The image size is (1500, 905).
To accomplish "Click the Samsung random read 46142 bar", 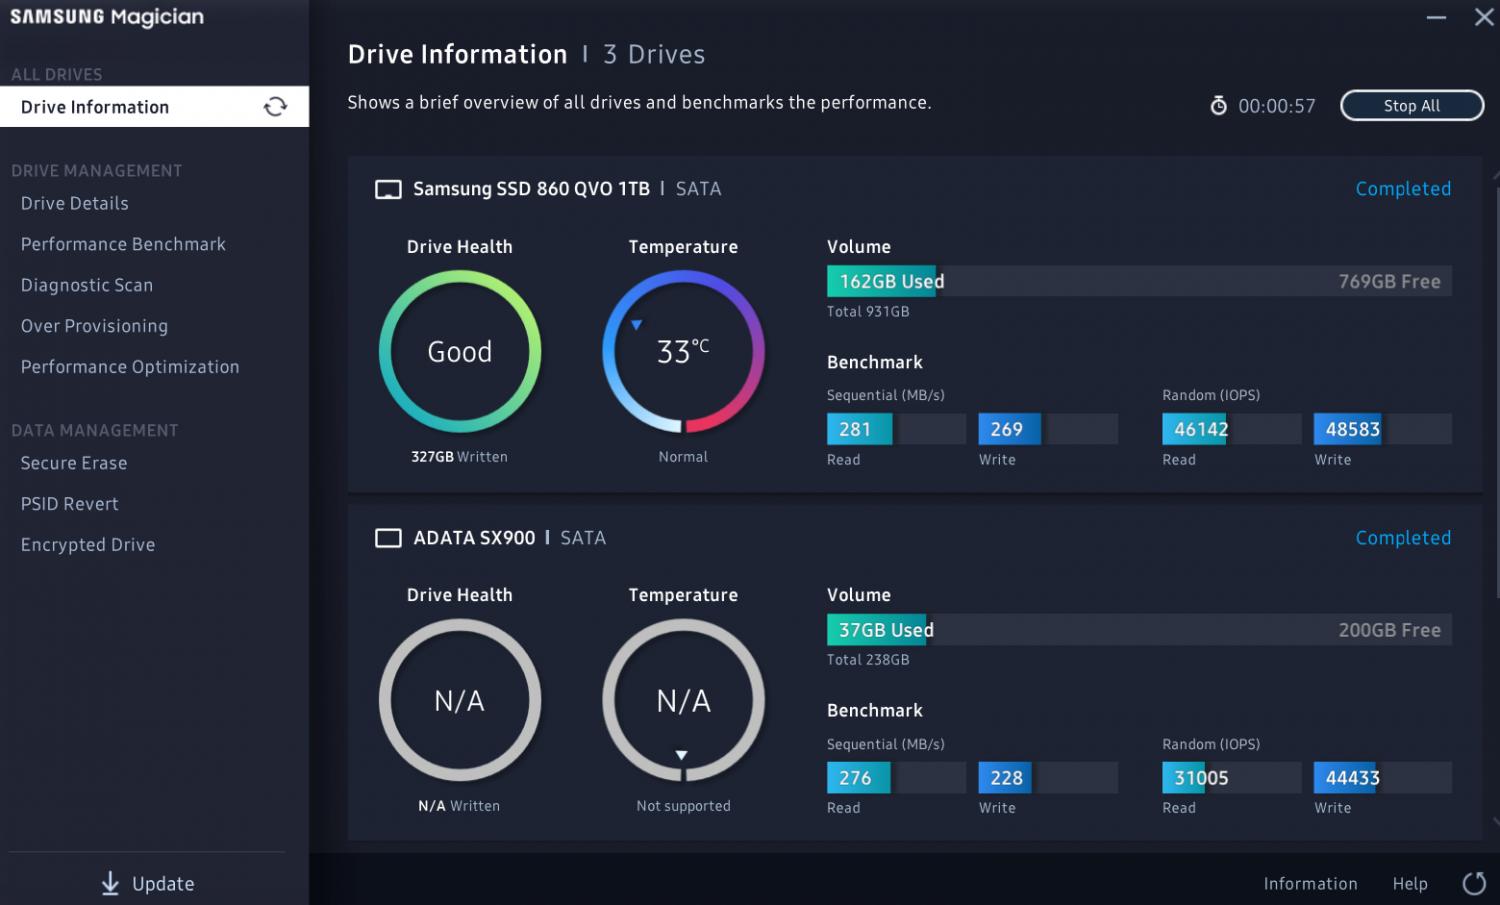I will [1231, 429].
